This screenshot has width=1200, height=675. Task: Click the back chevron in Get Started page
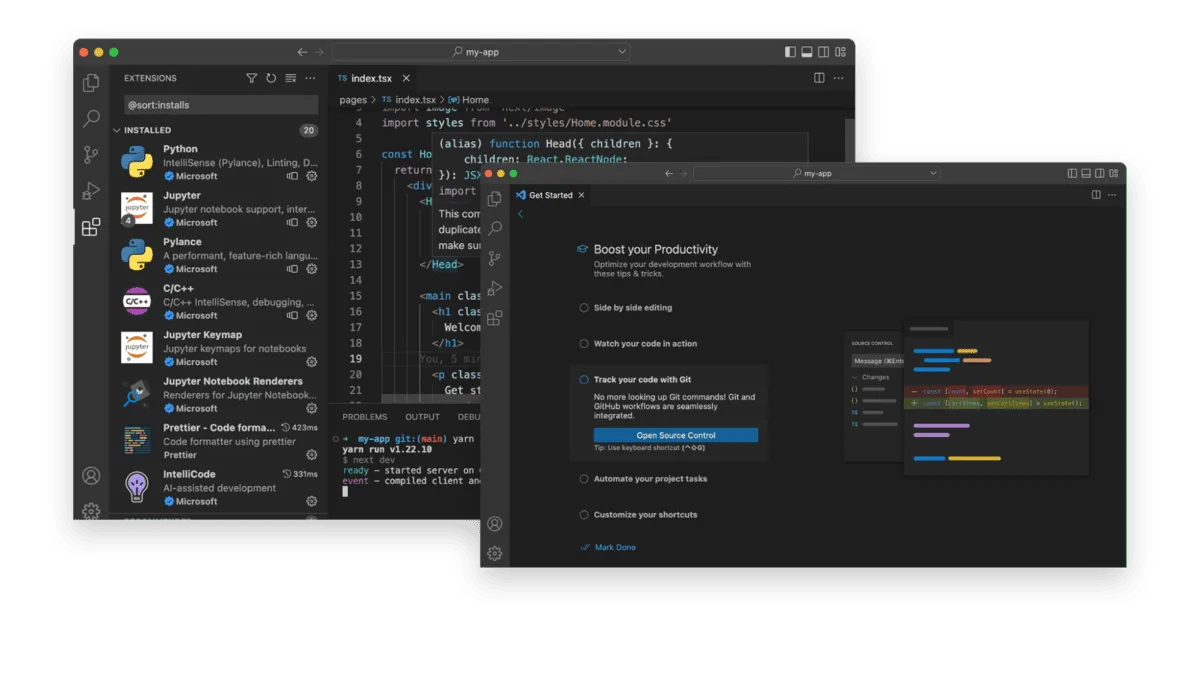tap(519, 213)
